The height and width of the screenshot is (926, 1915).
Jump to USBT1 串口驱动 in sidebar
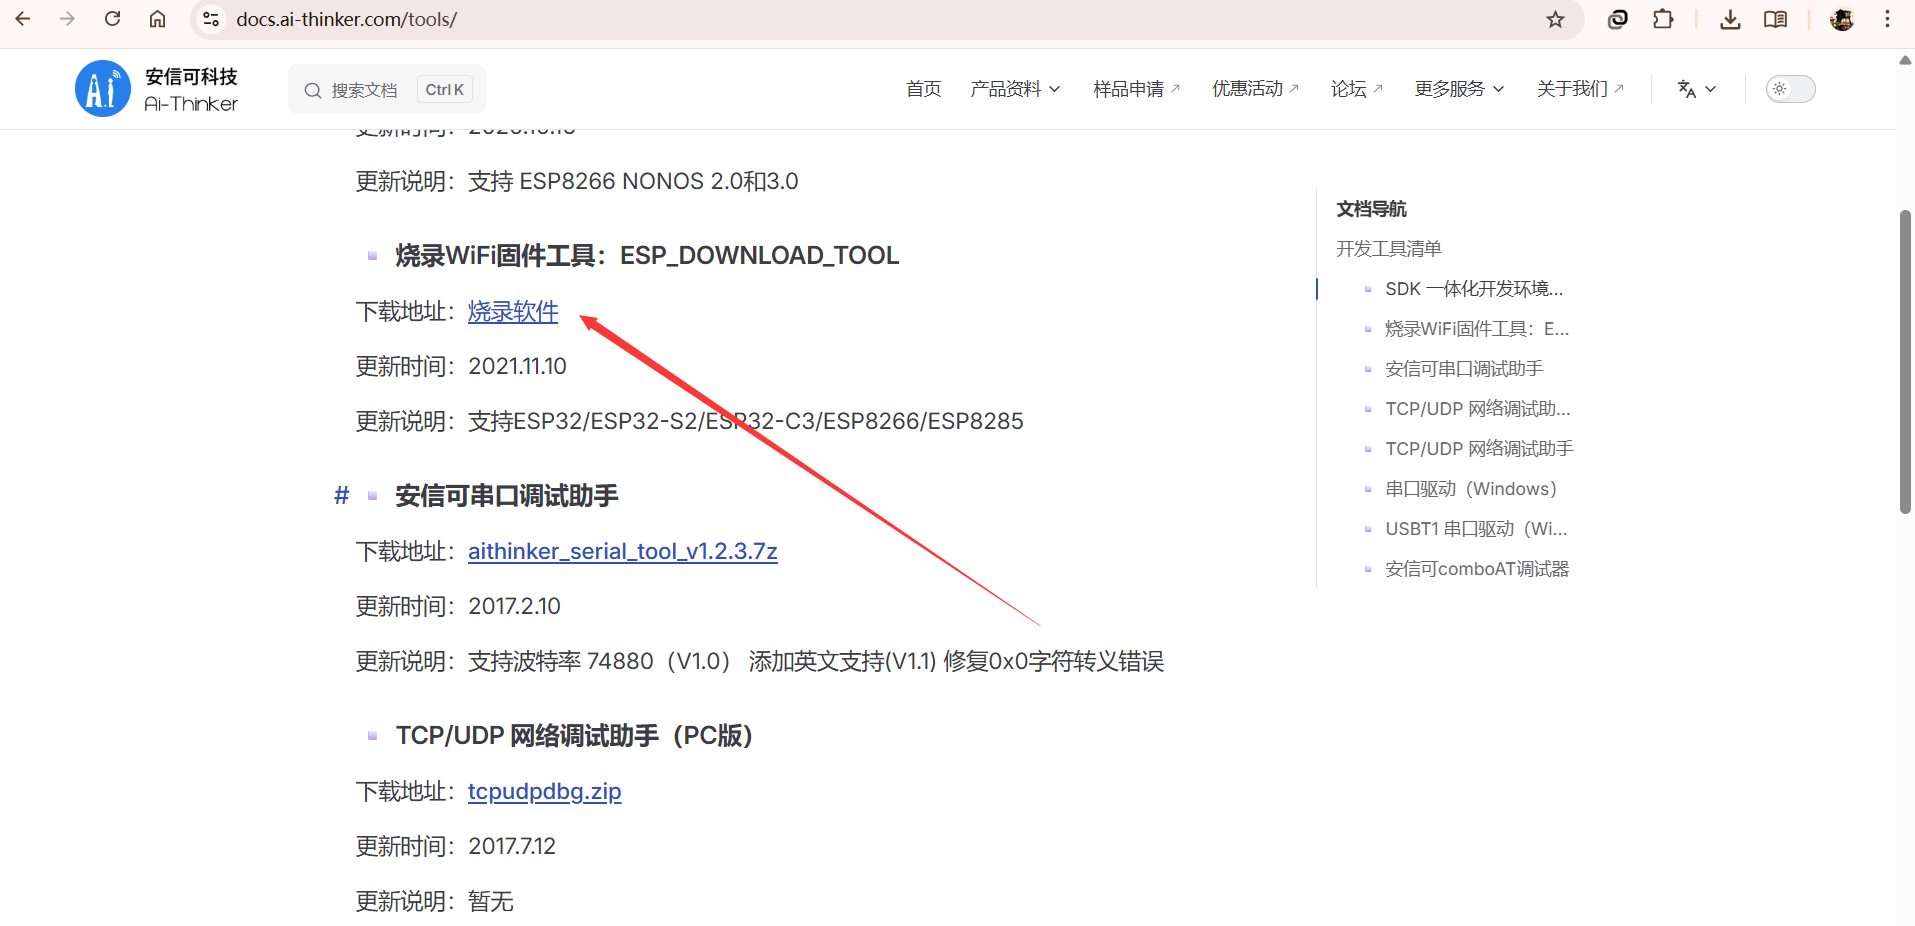[x=1476, y=529]
